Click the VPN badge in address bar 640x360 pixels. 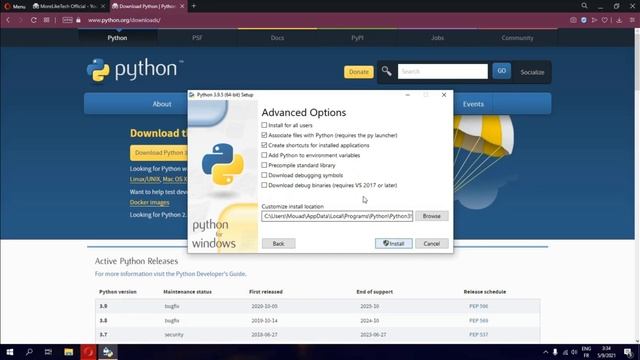pos(67,20)
